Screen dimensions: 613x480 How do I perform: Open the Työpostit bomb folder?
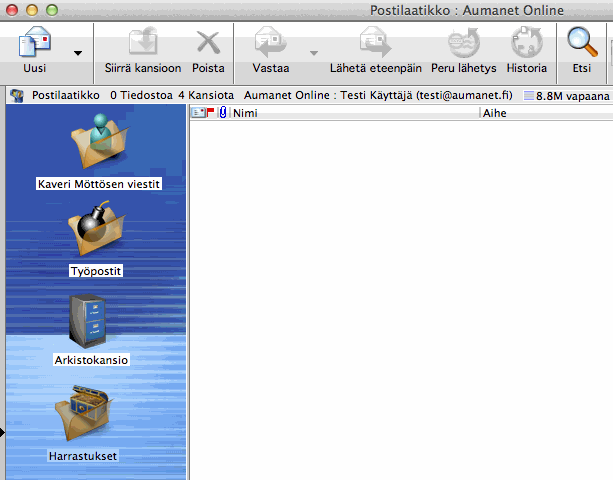tap(96, 230)
